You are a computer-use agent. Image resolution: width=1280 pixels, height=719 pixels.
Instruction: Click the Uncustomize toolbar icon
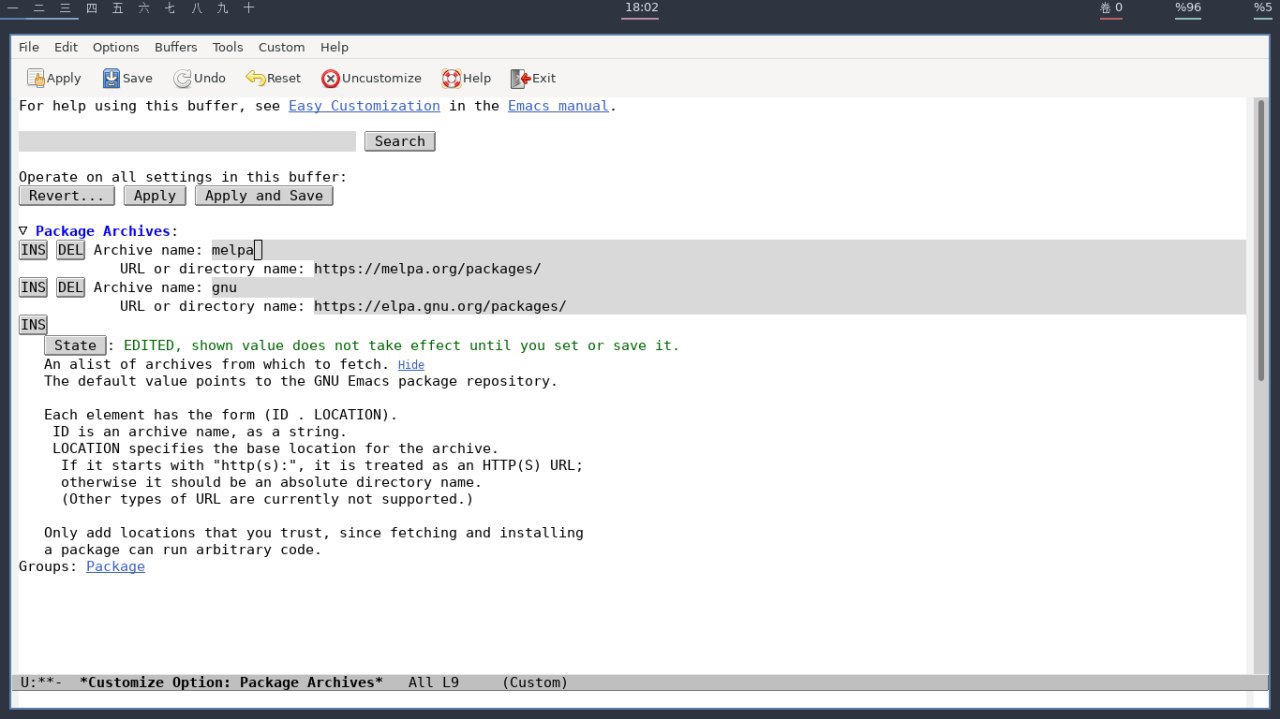click(371, 78)
